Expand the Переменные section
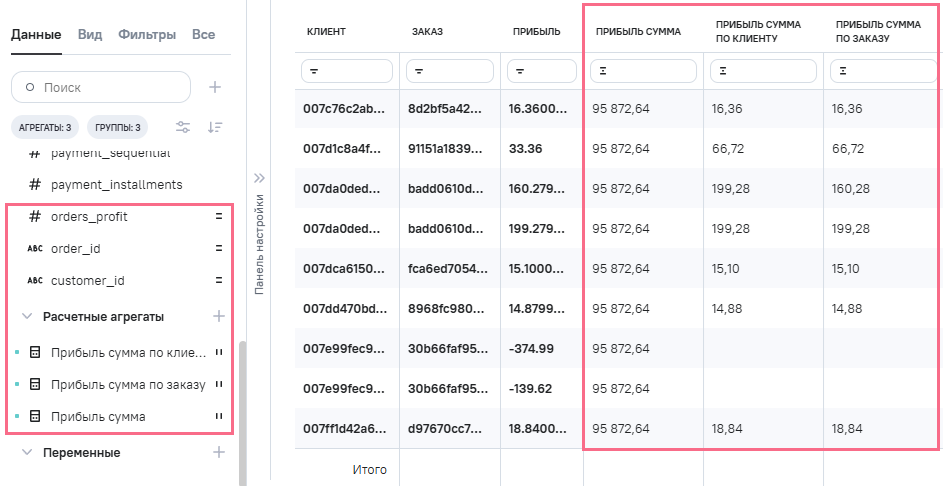This screenshot has height=486, width=943. (x=27, y=452)
